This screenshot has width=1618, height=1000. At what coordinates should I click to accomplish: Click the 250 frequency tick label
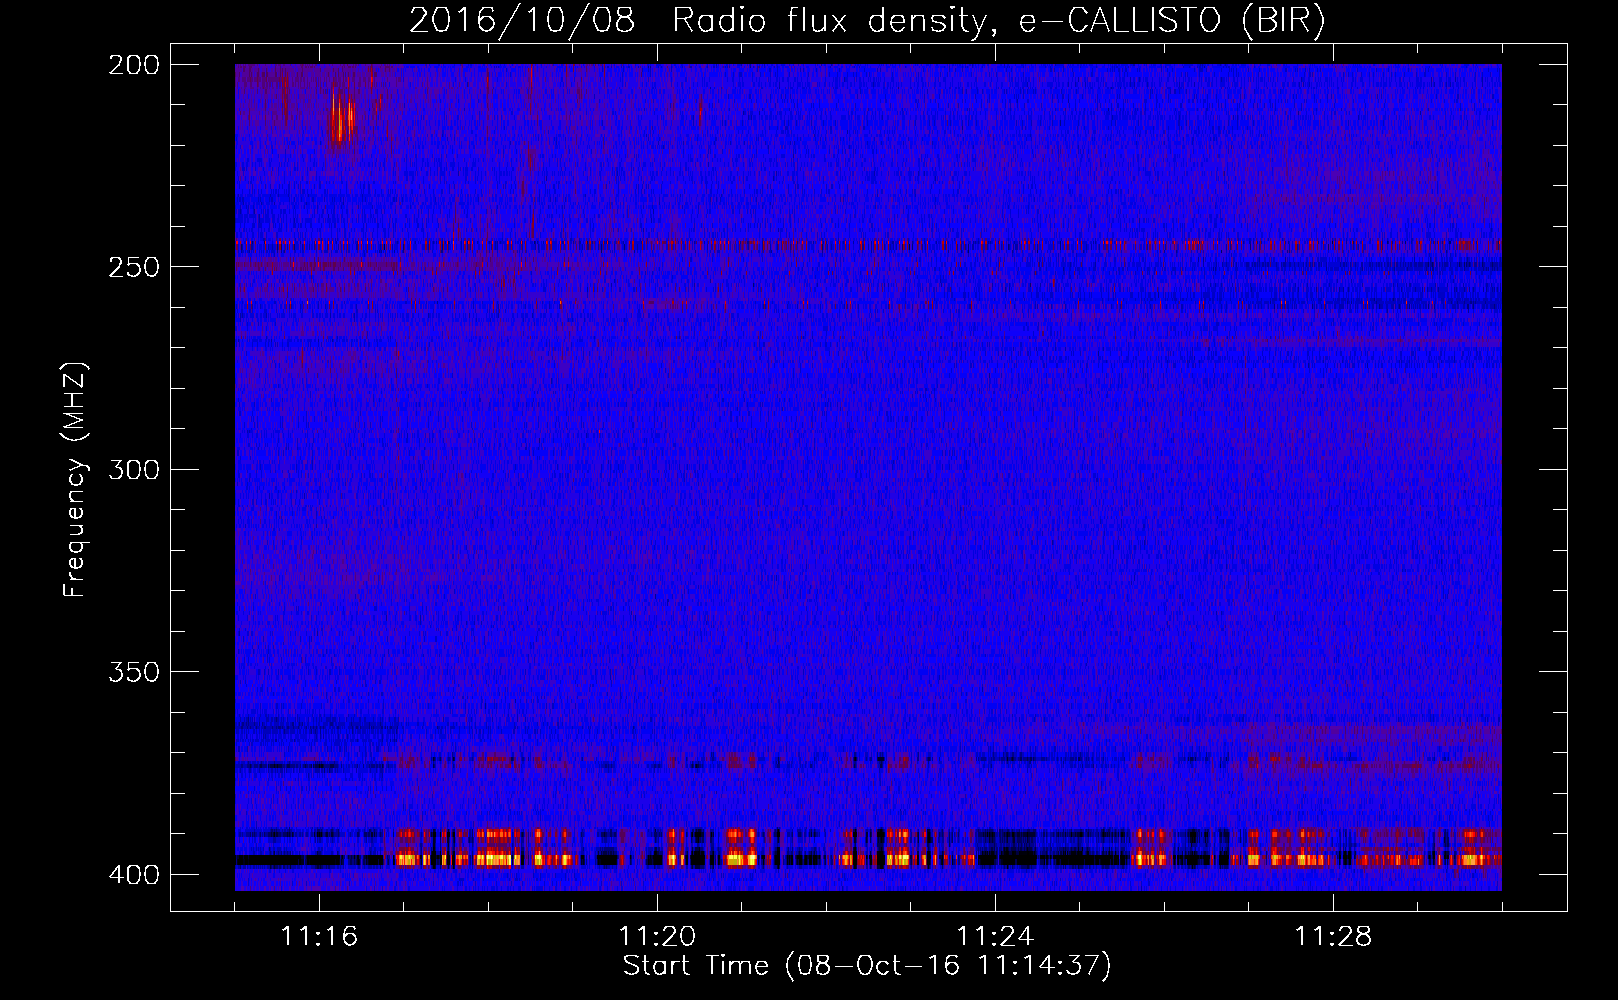pos(133,267)
